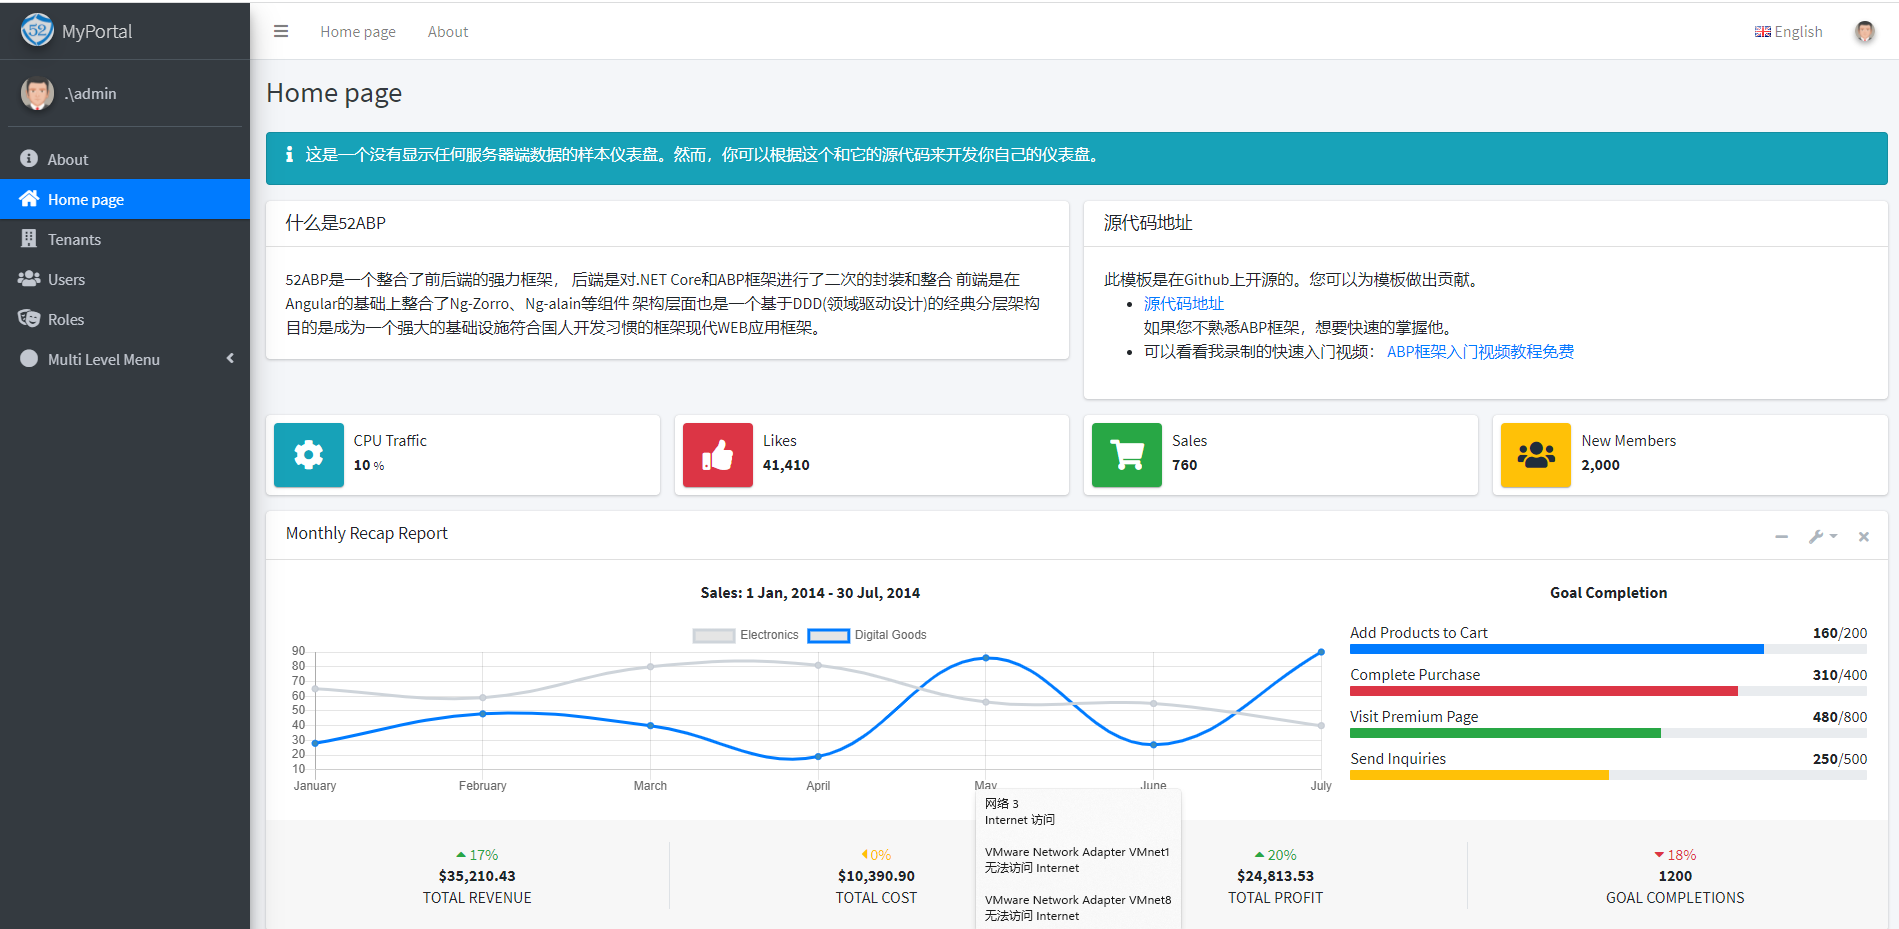This screenshot has height=929, width=1899.
Task: Click the ABP框架入门视频教程免费 link
Action: [1480, 352]
